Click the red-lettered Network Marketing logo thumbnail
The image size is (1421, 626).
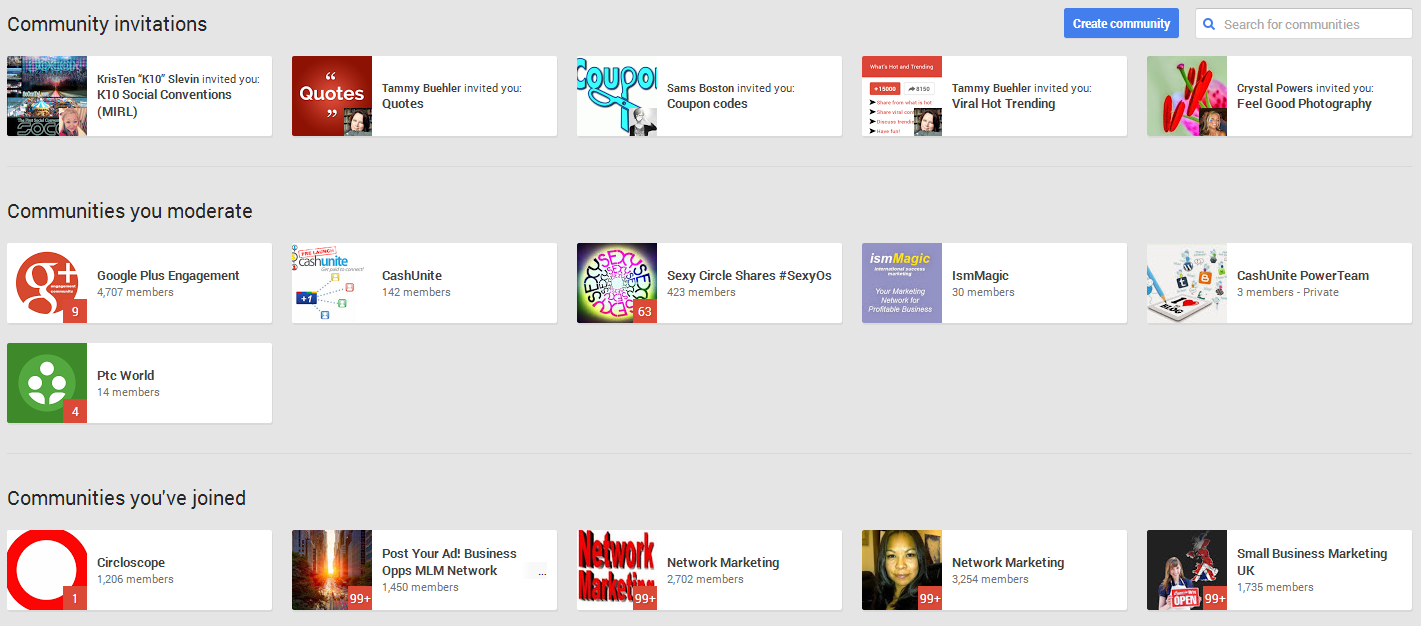tap(617, 570)
